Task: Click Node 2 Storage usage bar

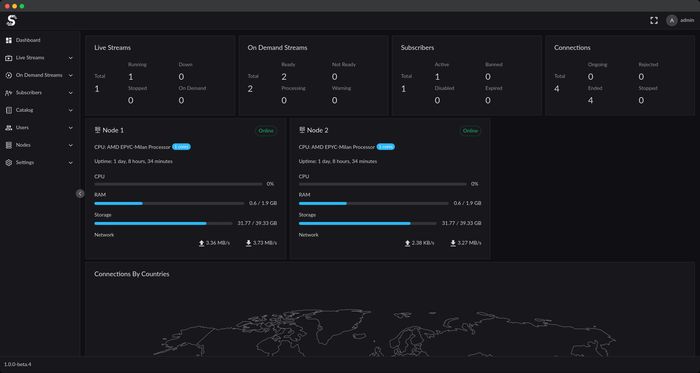Action: (367, 223)
